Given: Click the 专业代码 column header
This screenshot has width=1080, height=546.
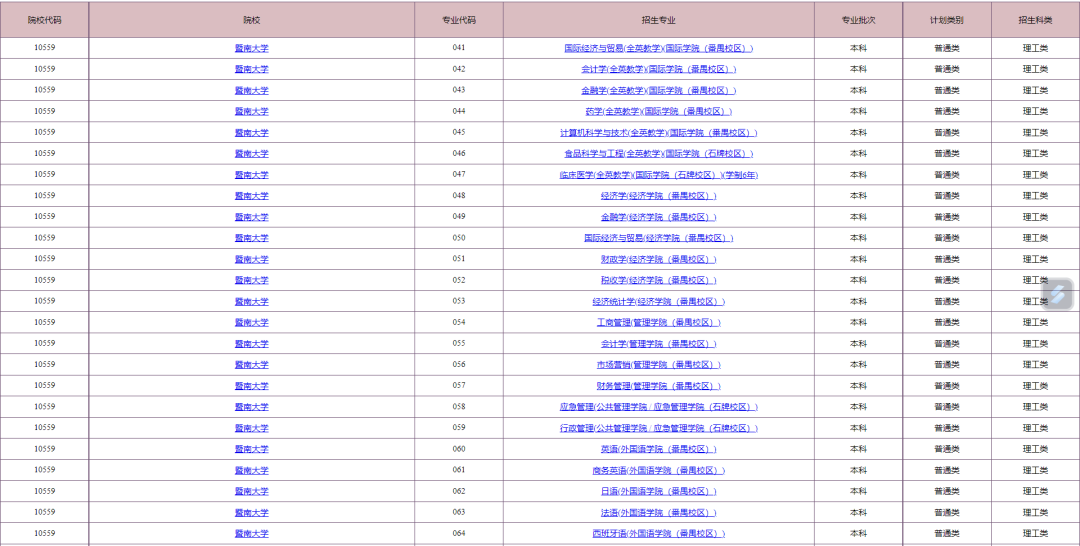Looking at the screenshot, I should coord(459,20).
